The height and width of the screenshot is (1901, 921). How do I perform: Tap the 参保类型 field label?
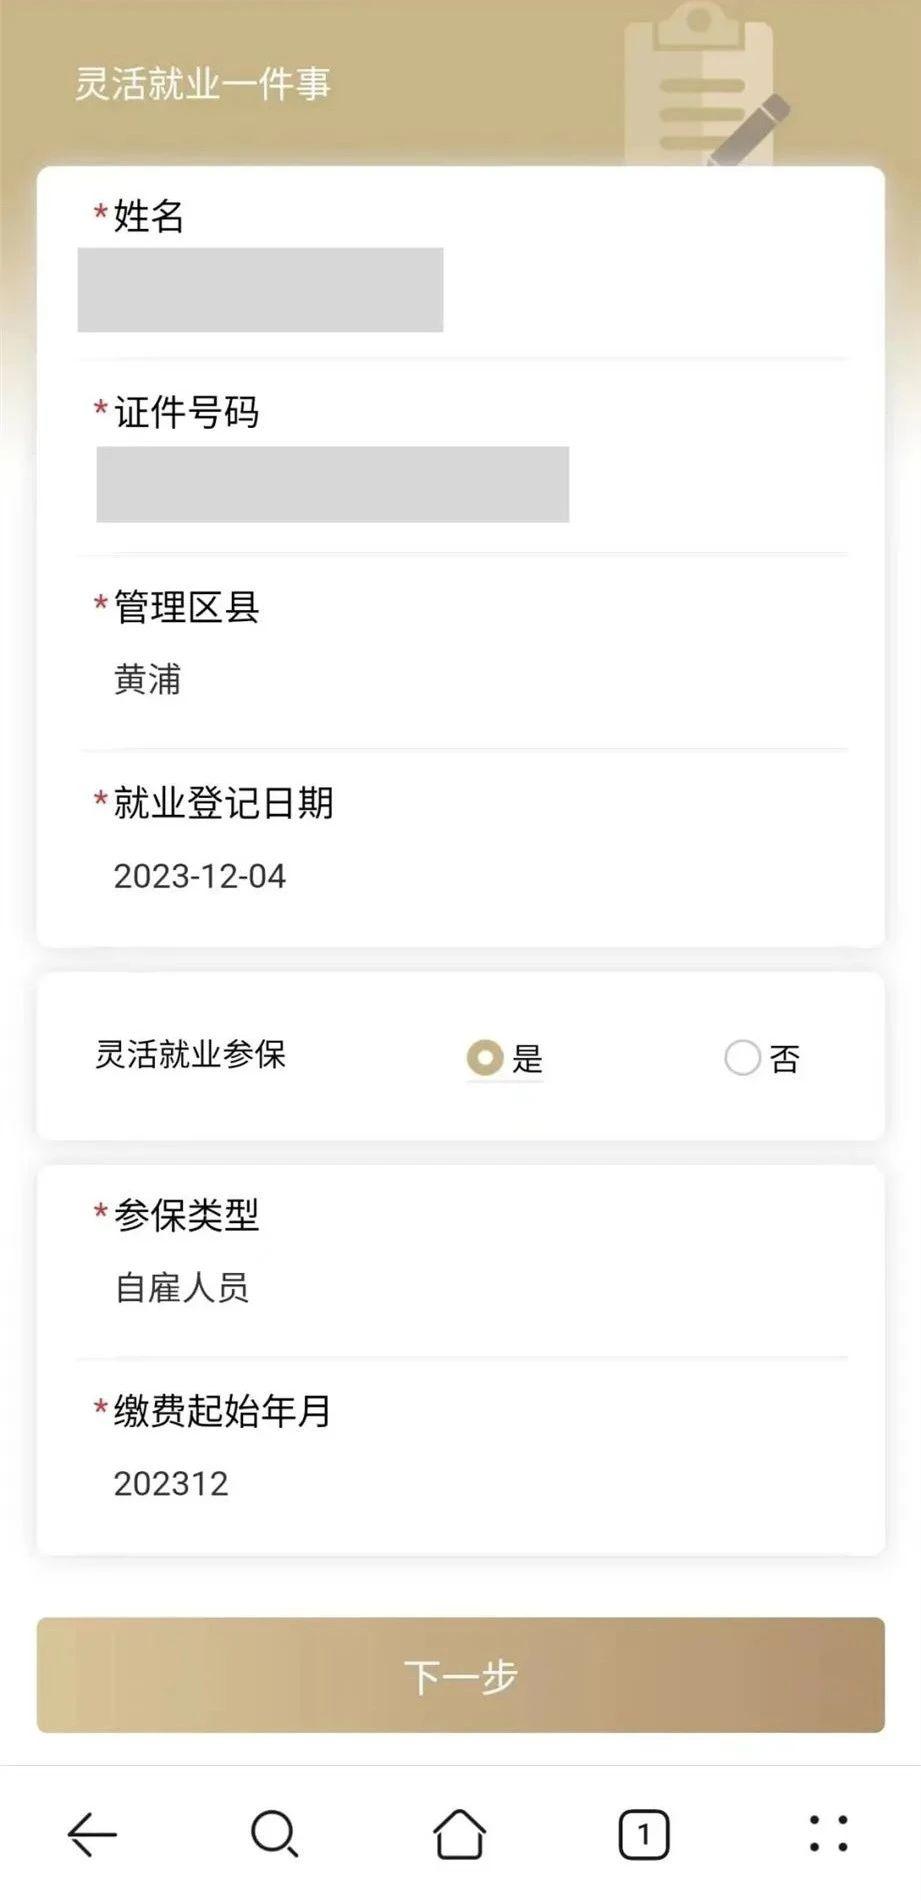pos(186,1215)
